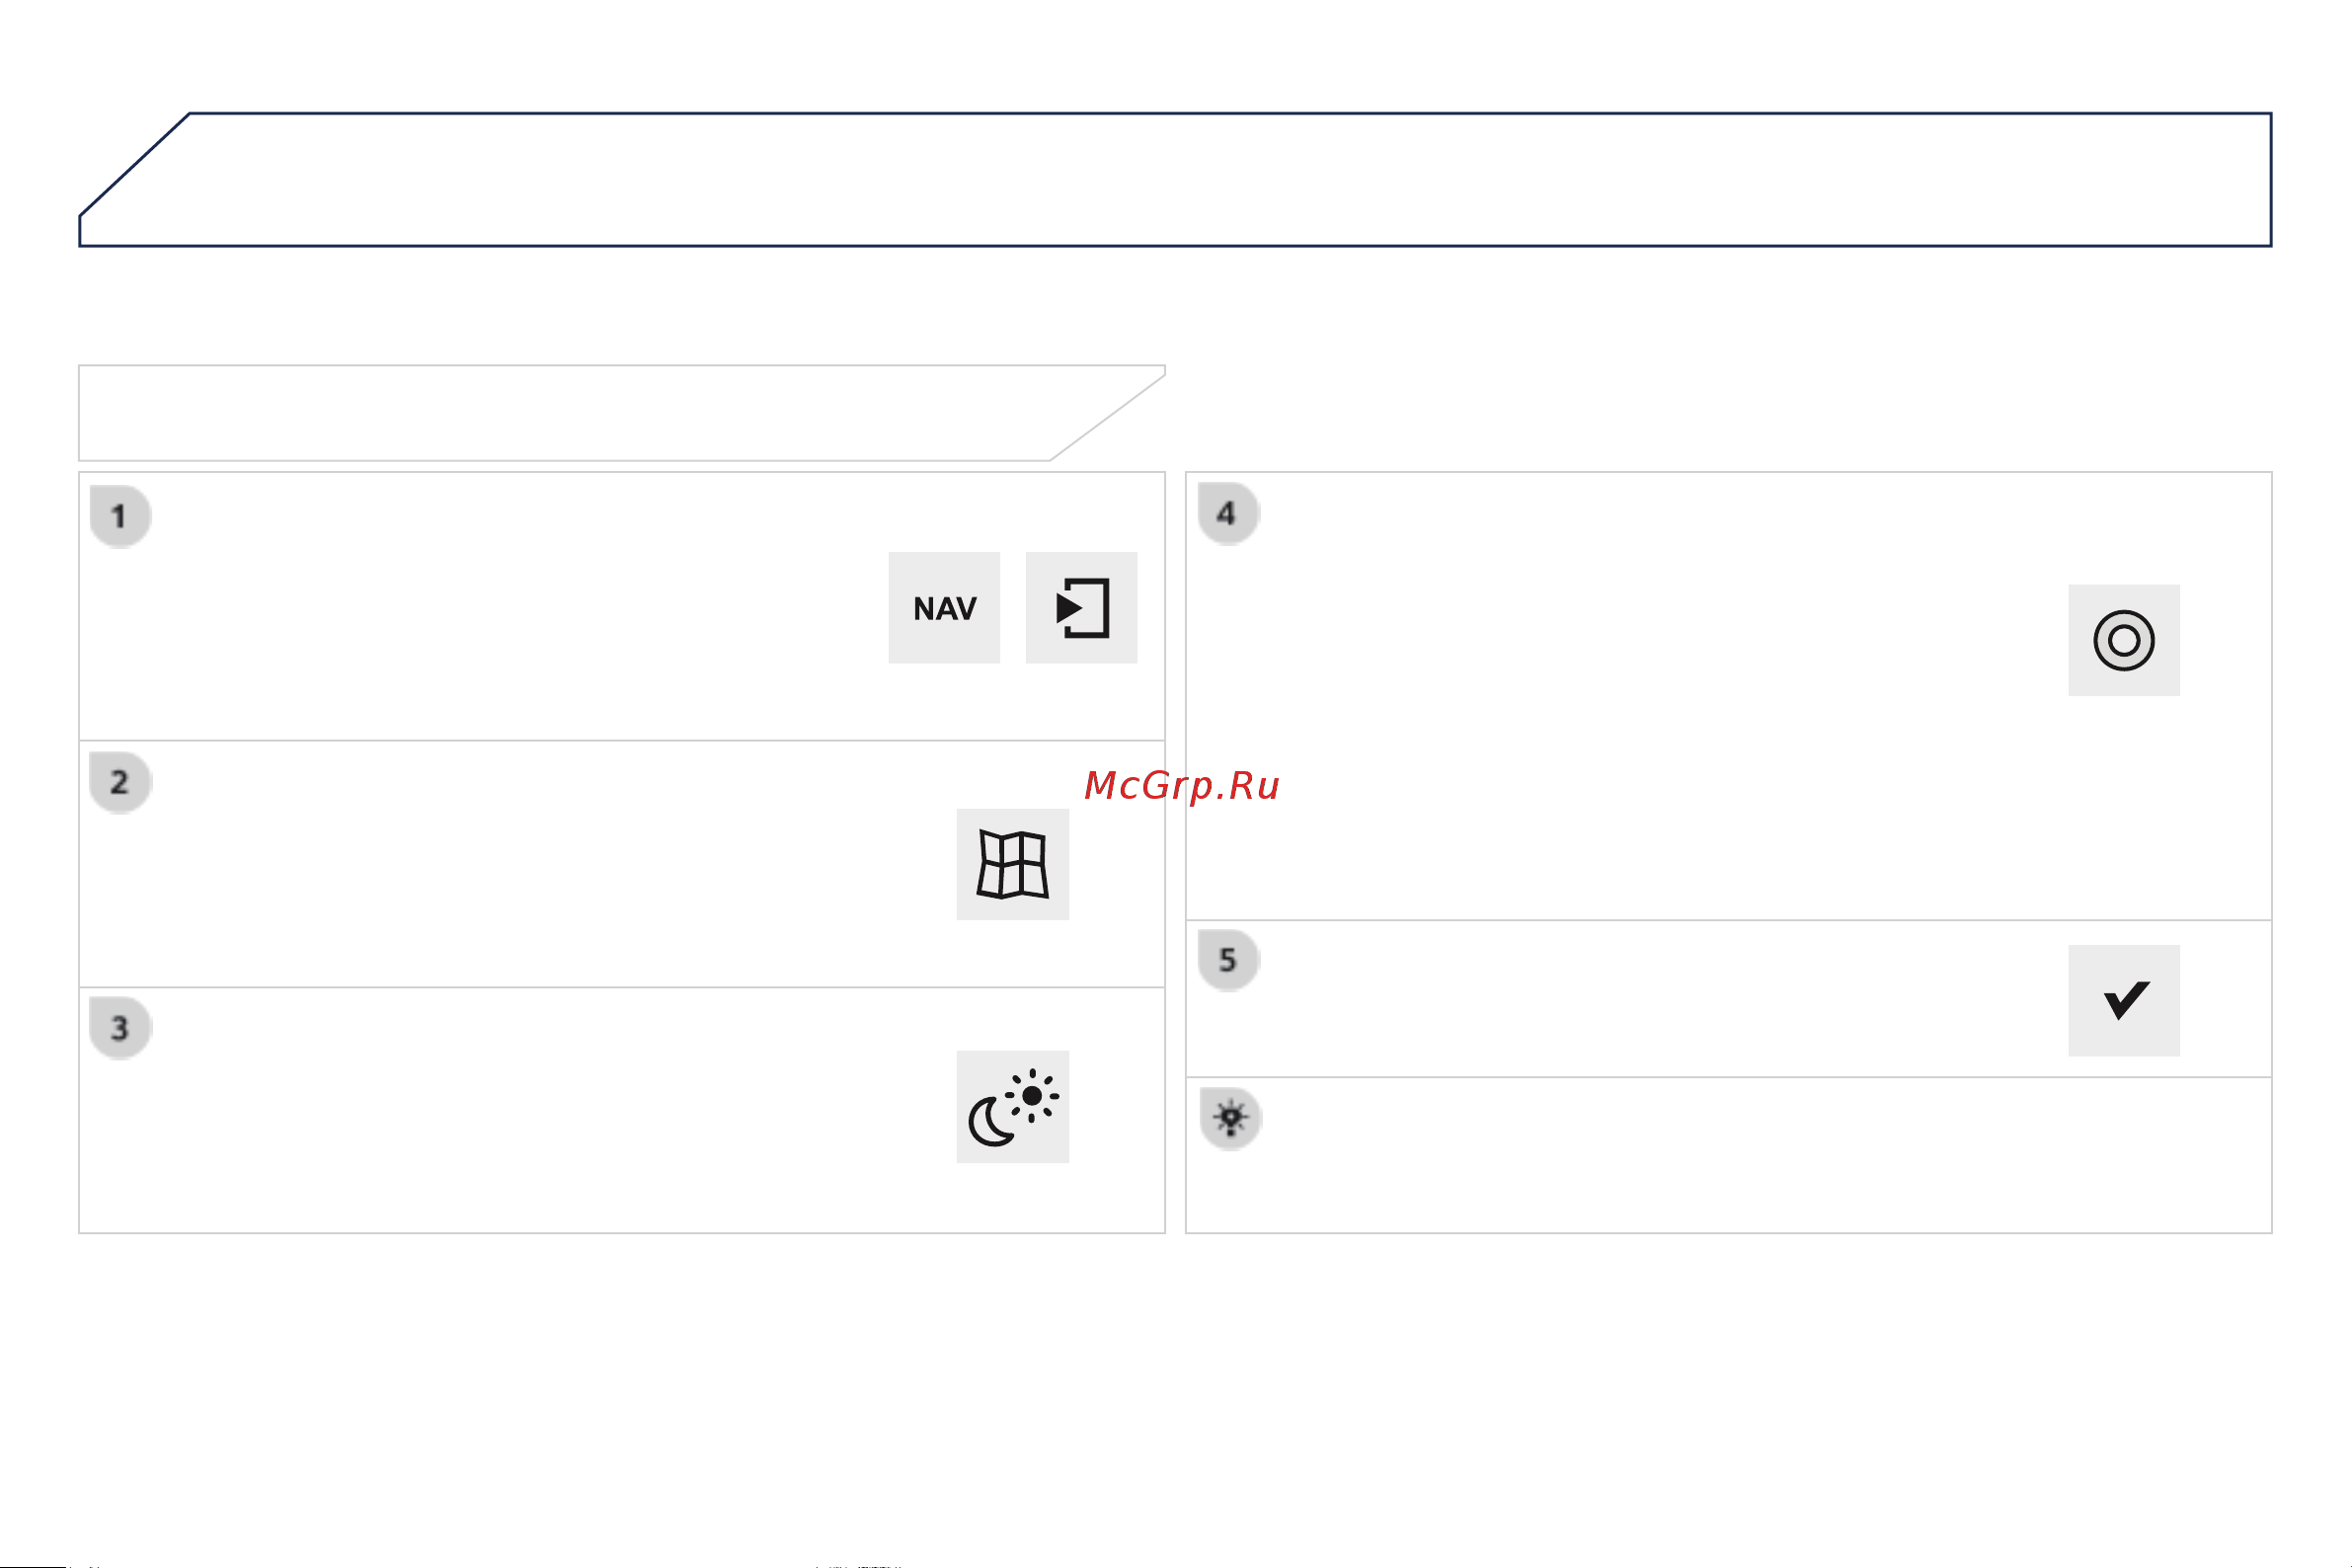Click the step 5 number badge
Screen dimensions: 2352x1568
coord(1228,960)
